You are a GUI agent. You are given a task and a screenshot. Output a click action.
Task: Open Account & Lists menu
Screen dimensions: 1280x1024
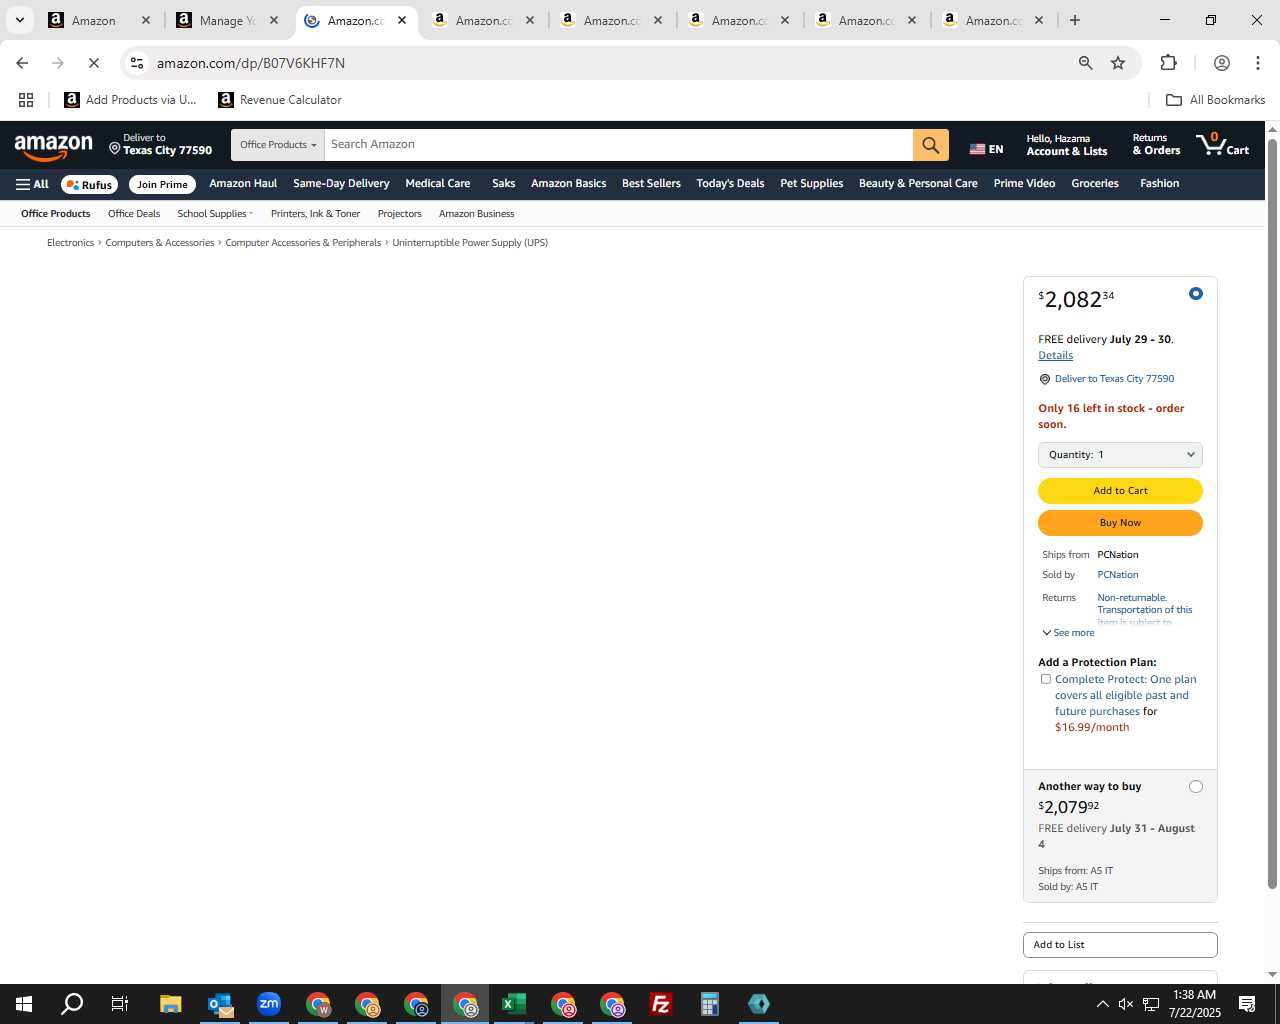click(1066, 145)
